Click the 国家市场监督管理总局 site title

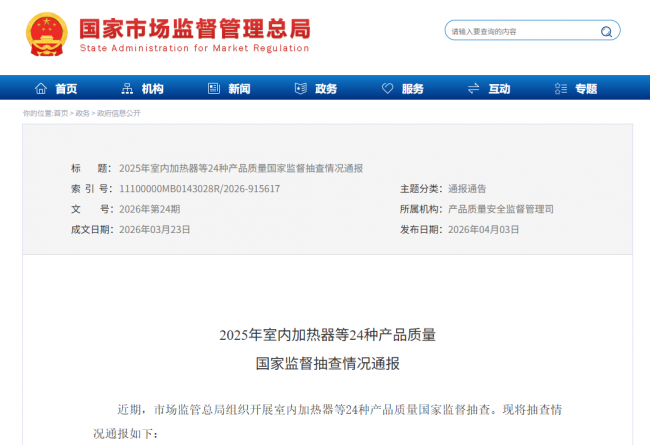[194, 29]
